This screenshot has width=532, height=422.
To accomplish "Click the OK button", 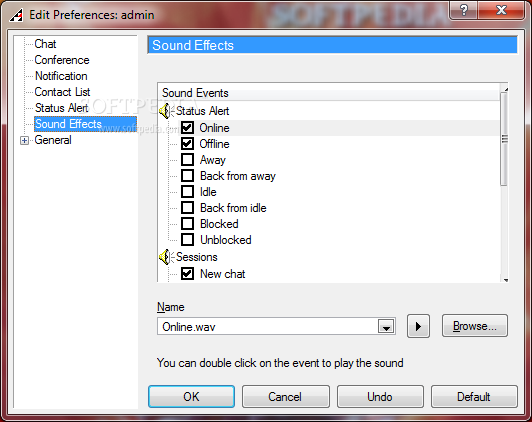I will (x=191, y=397).
